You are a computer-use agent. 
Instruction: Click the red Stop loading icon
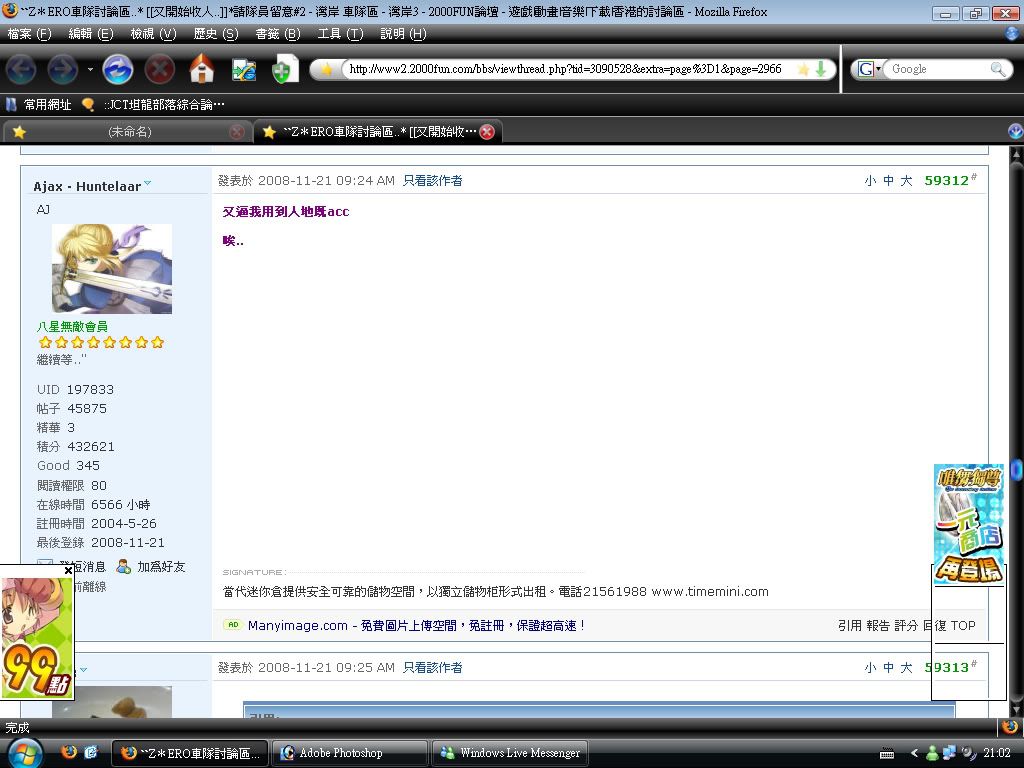[x=160, y=69]
